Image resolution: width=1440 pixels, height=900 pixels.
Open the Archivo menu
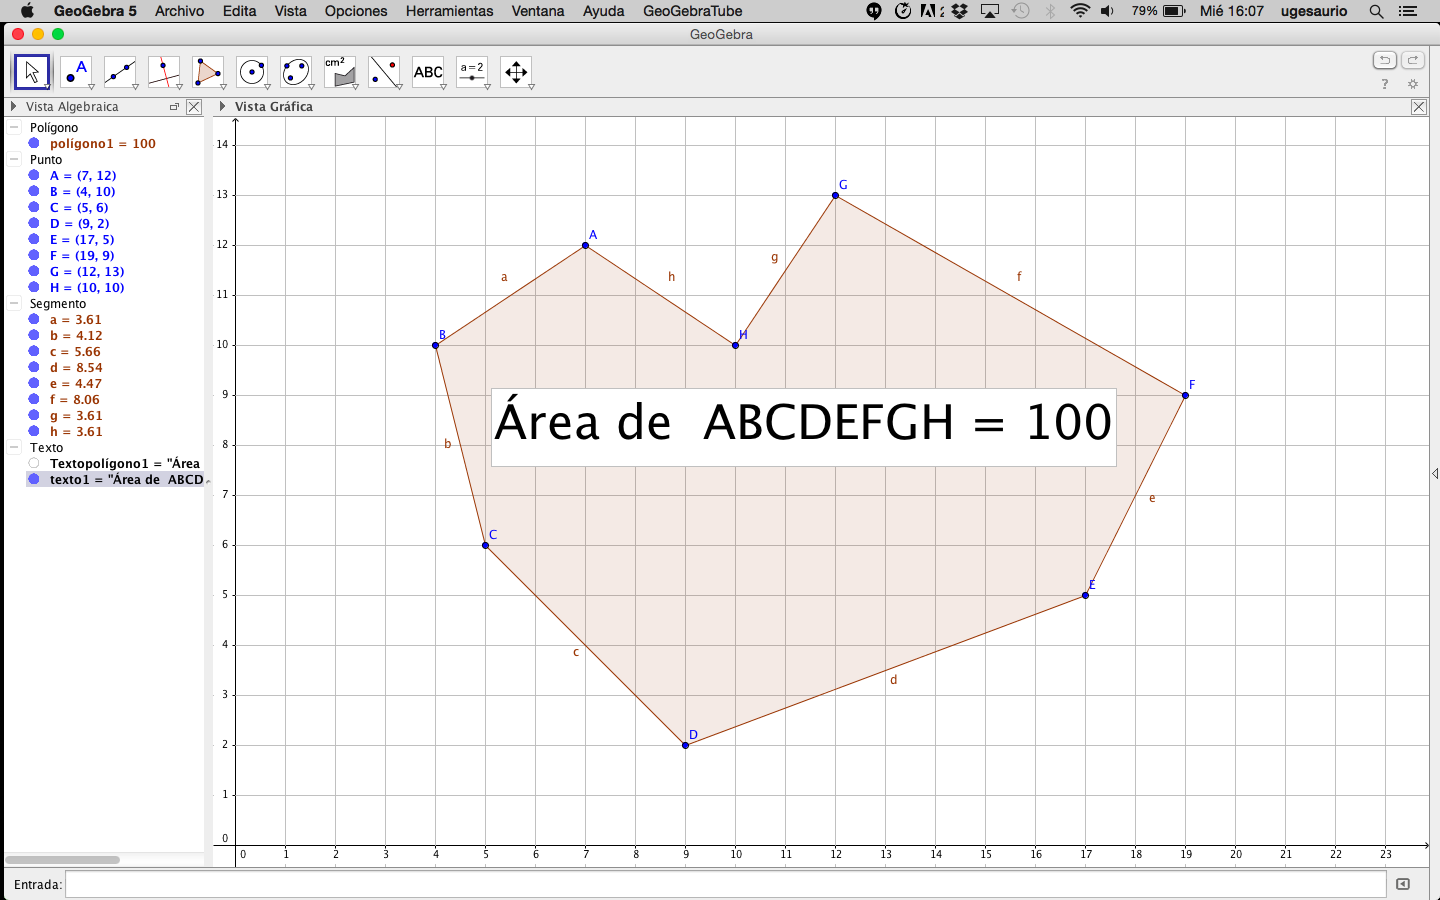[179, 11]
